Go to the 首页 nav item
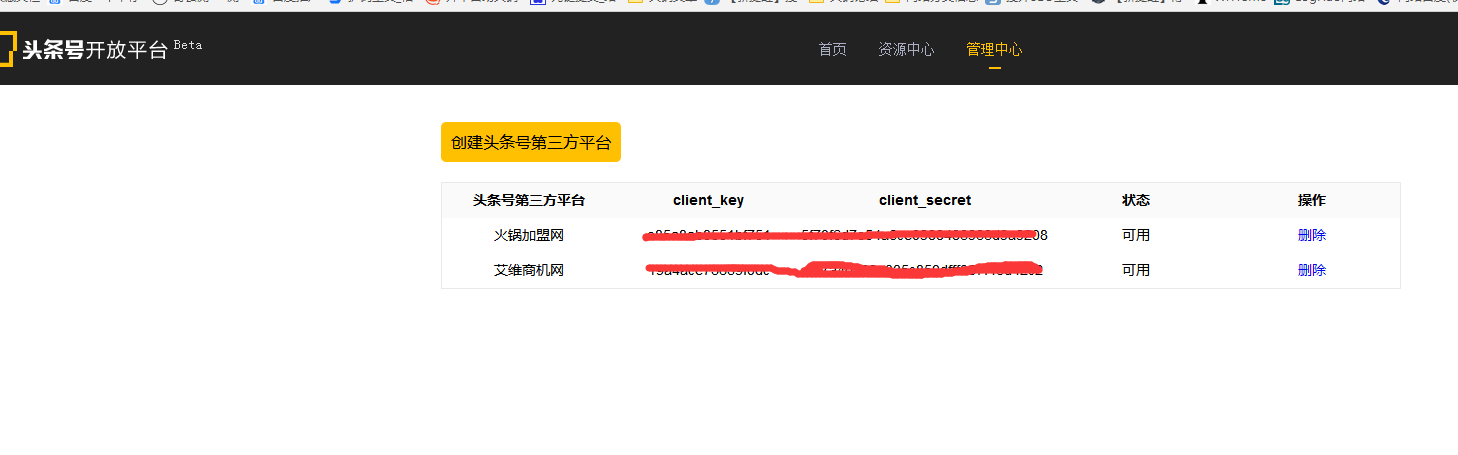1458x455 pixels. click(832, 49)
